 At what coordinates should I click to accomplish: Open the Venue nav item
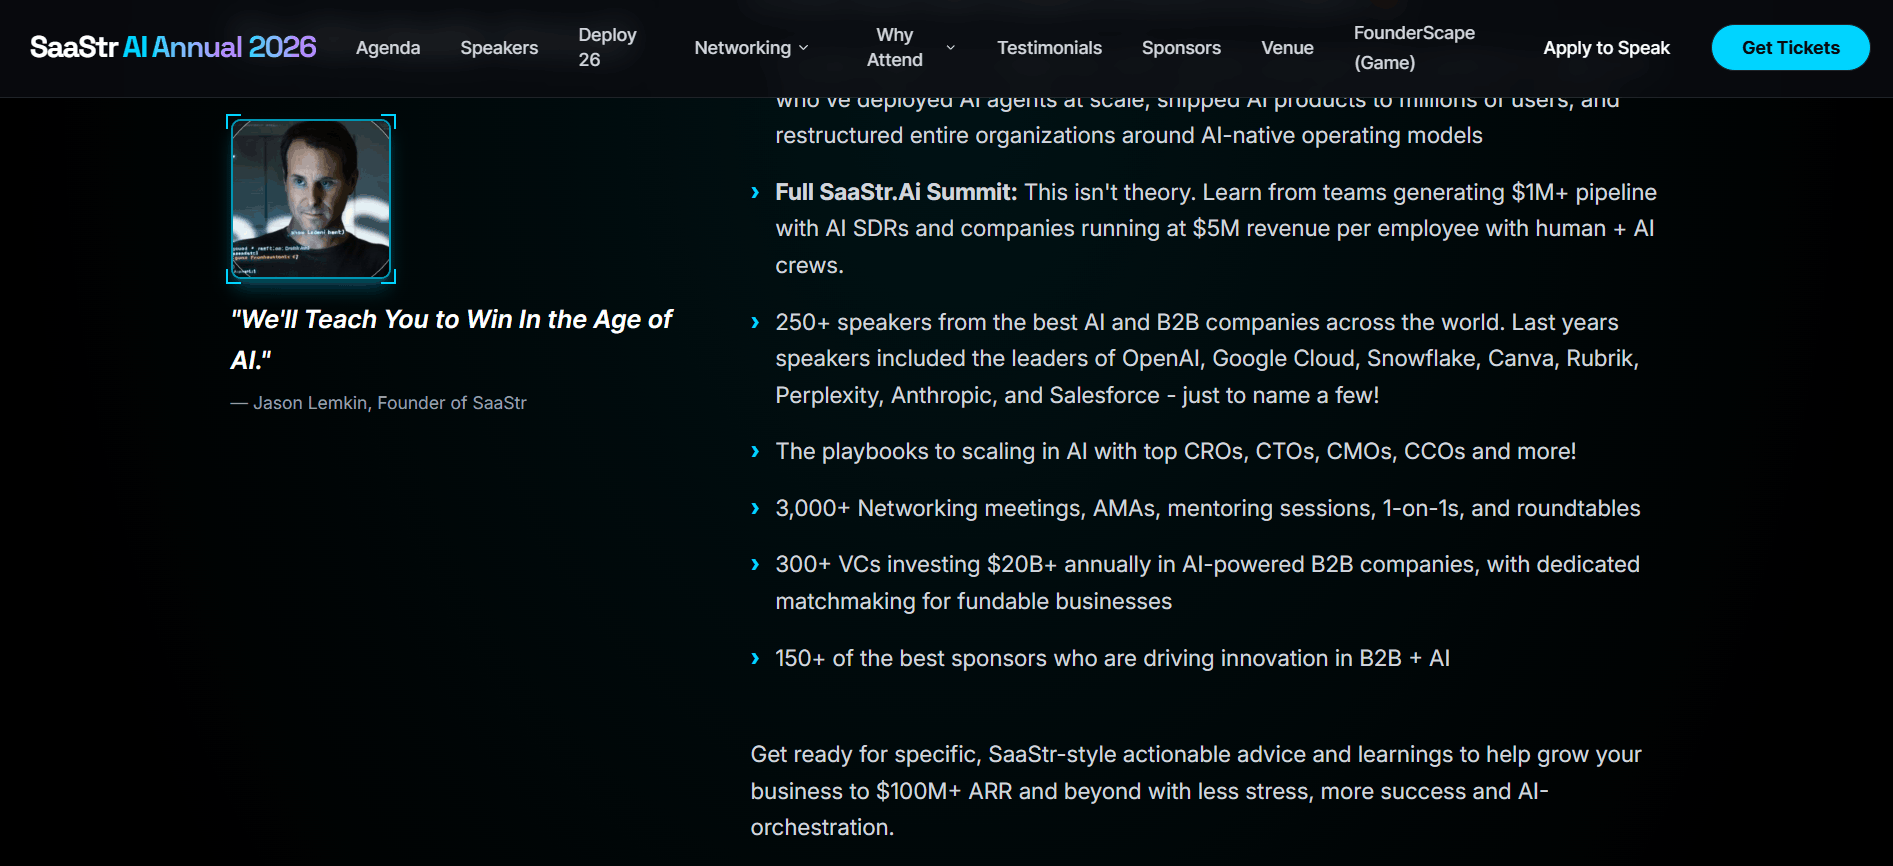tap(1287, 48)
